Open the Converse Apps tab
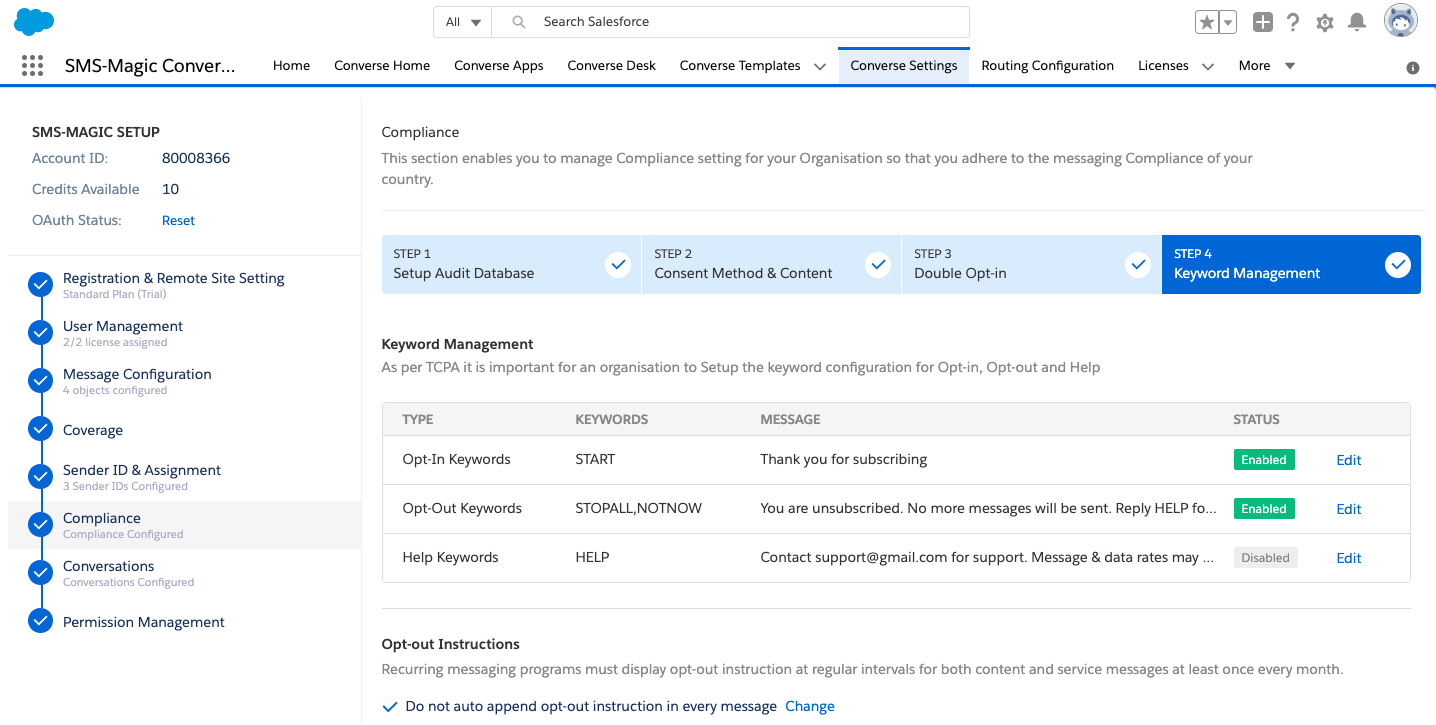The height and width of the screenshot is (725, 1436). (x=499, y=66)
